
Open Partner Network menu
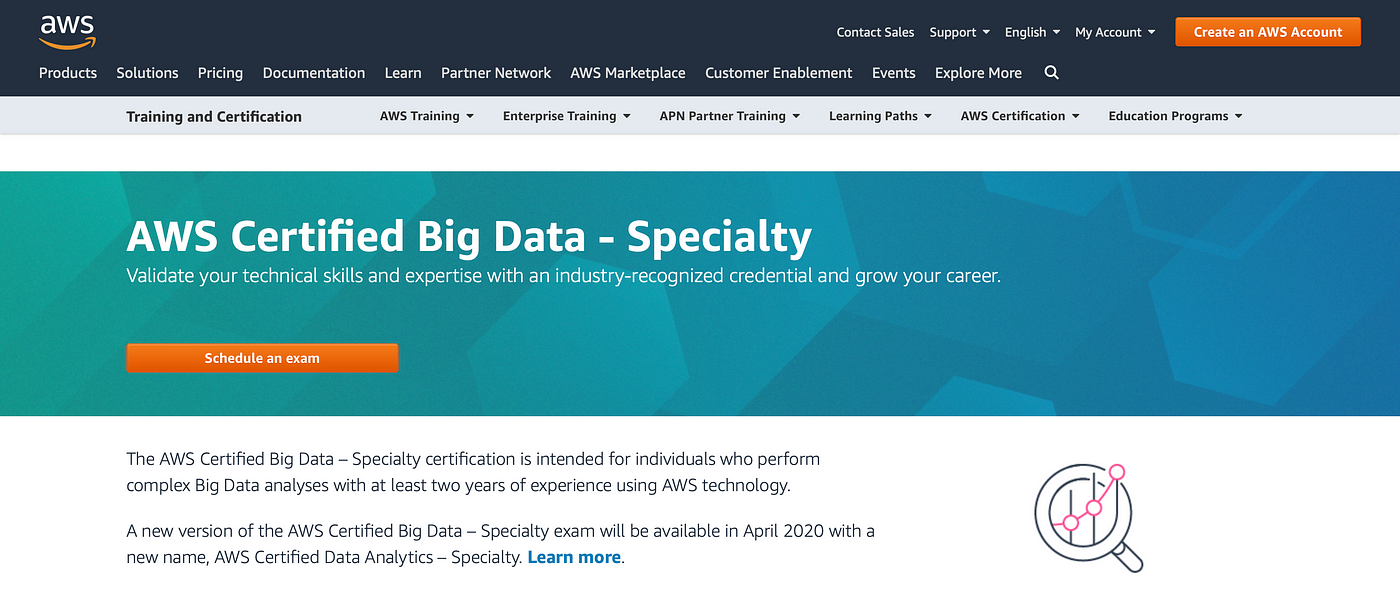496,73
